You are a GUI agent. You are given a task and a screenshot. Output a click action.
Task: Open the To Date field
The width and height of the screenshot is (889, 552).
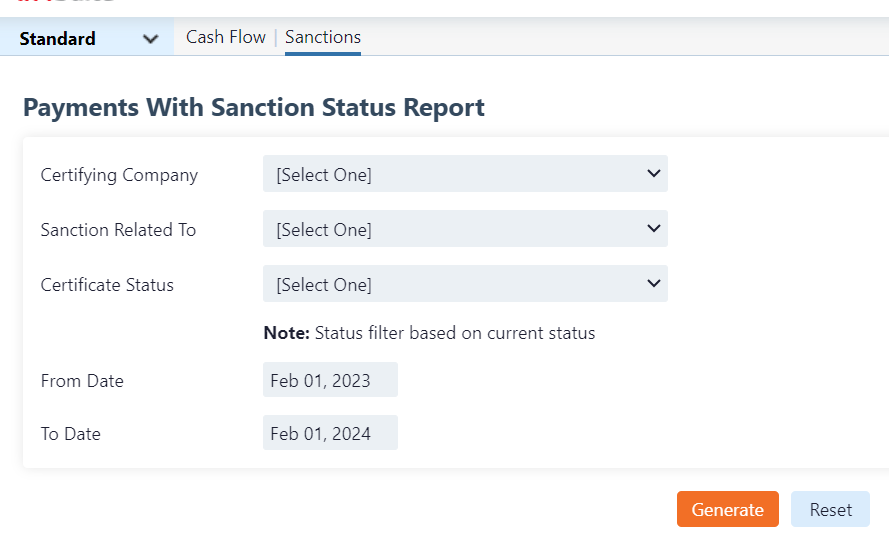tap(330, 433)
